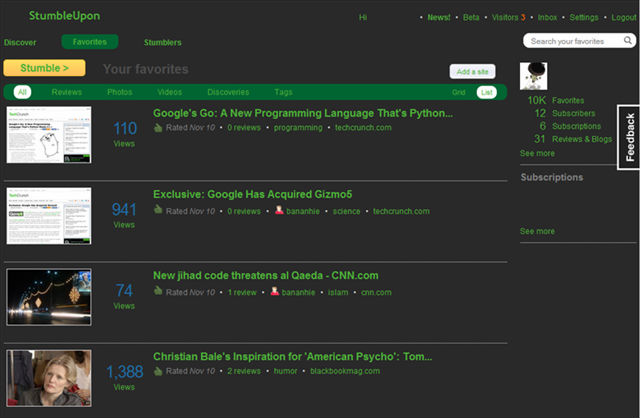Image resolution: width=640 pixels, height=418 pixels.
Task: Click the techcrunch.com link in Google's Go row
Action: [363, 128]
